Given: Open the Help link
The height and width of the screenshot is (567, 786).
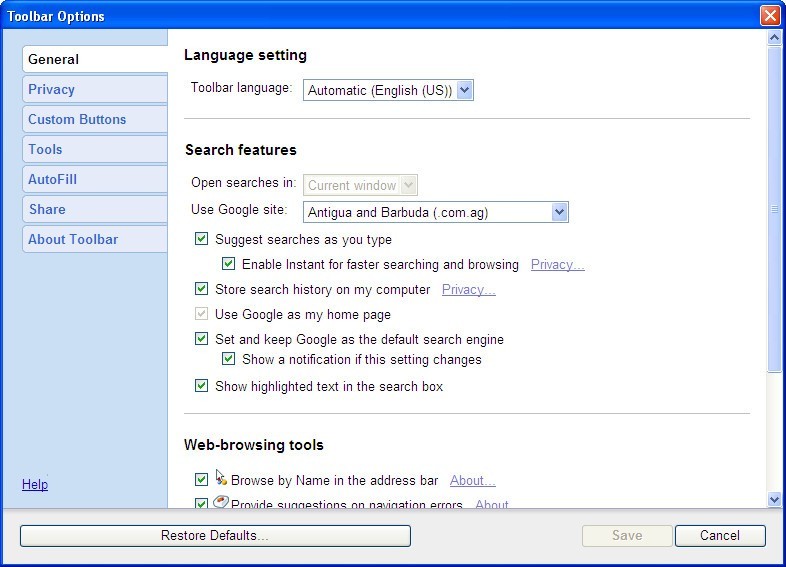Looking at the screenshot, I should click(x=35, y=484).
